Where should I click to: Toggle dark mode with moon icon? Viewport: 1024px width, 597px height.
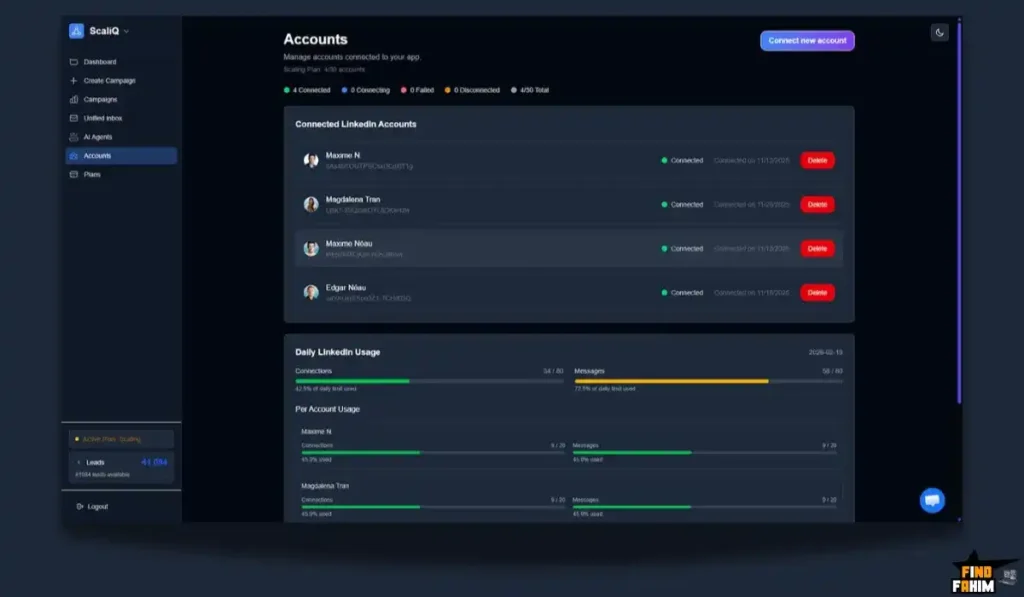point(939,33)
